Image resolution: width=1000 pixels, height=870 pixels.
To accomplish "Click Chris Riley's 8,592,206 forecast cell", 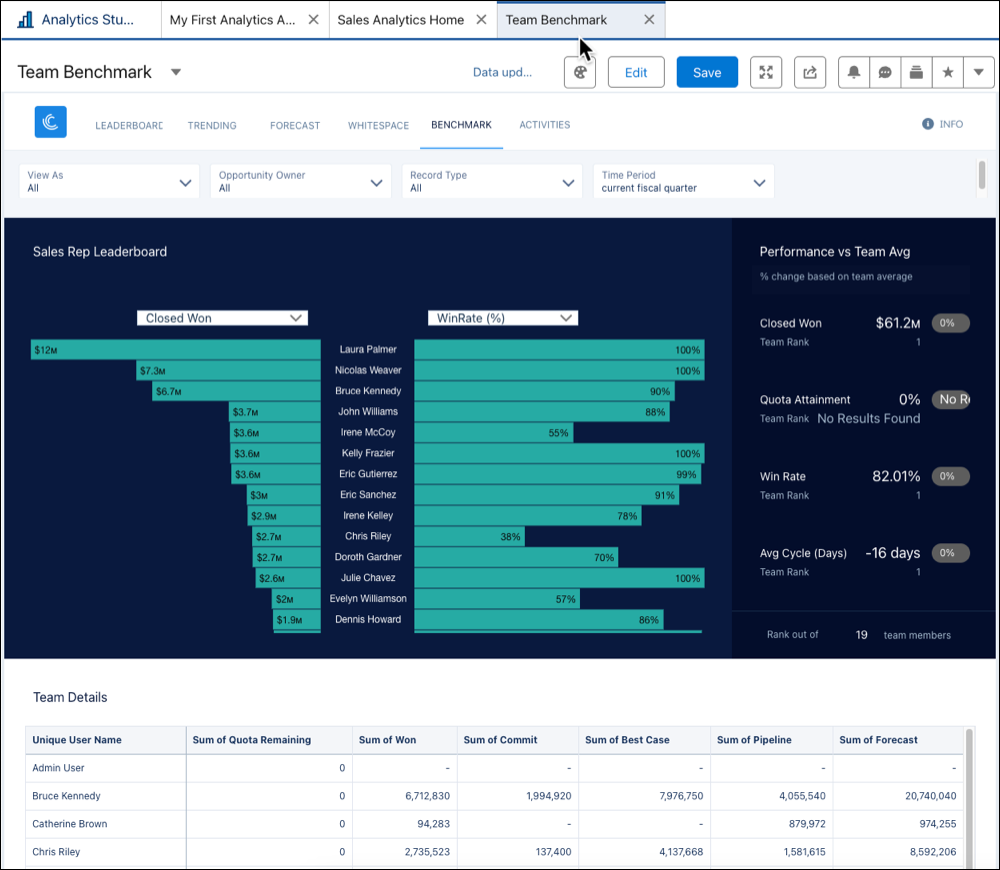I will [x=898, y=852].
